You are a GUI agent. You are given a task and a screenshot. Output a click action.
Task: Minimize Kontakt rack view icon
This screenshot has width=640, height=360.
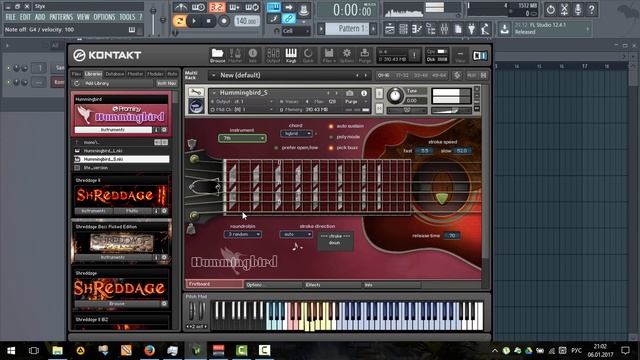[x=460, y=55]
